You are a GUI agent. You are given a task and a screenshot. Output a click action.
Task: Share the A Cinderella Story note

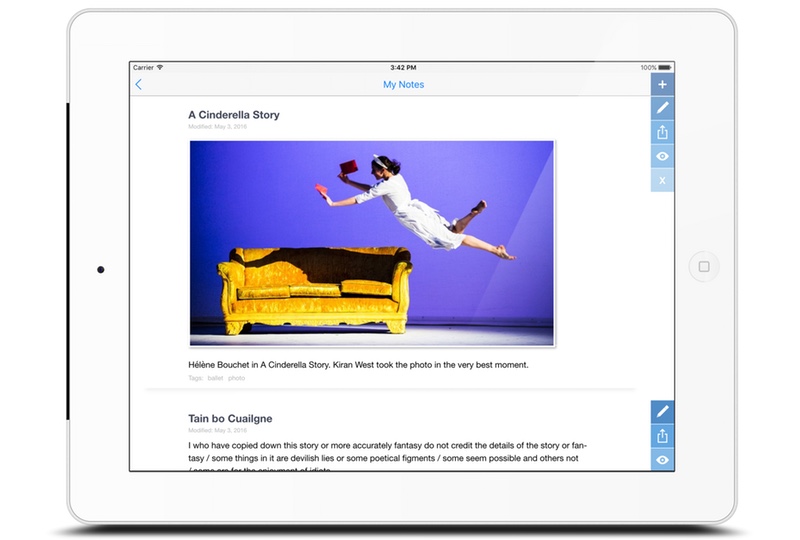[662, 132]
